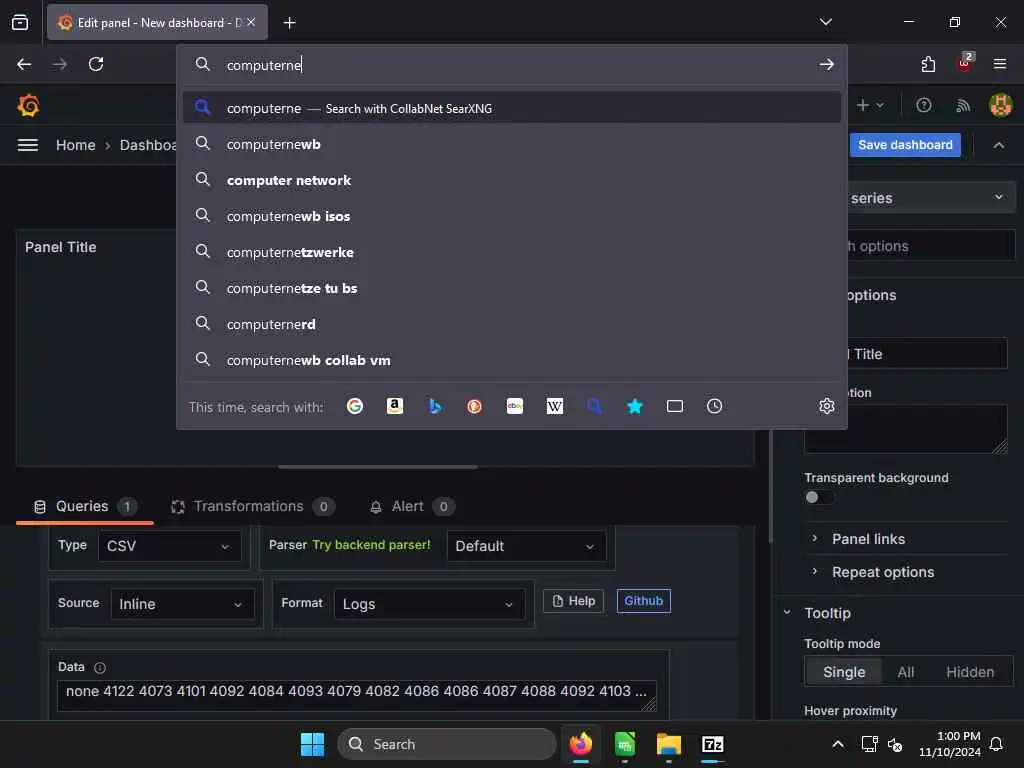
Task: Toggle Transparent background switch
Action: click(819, 497)
